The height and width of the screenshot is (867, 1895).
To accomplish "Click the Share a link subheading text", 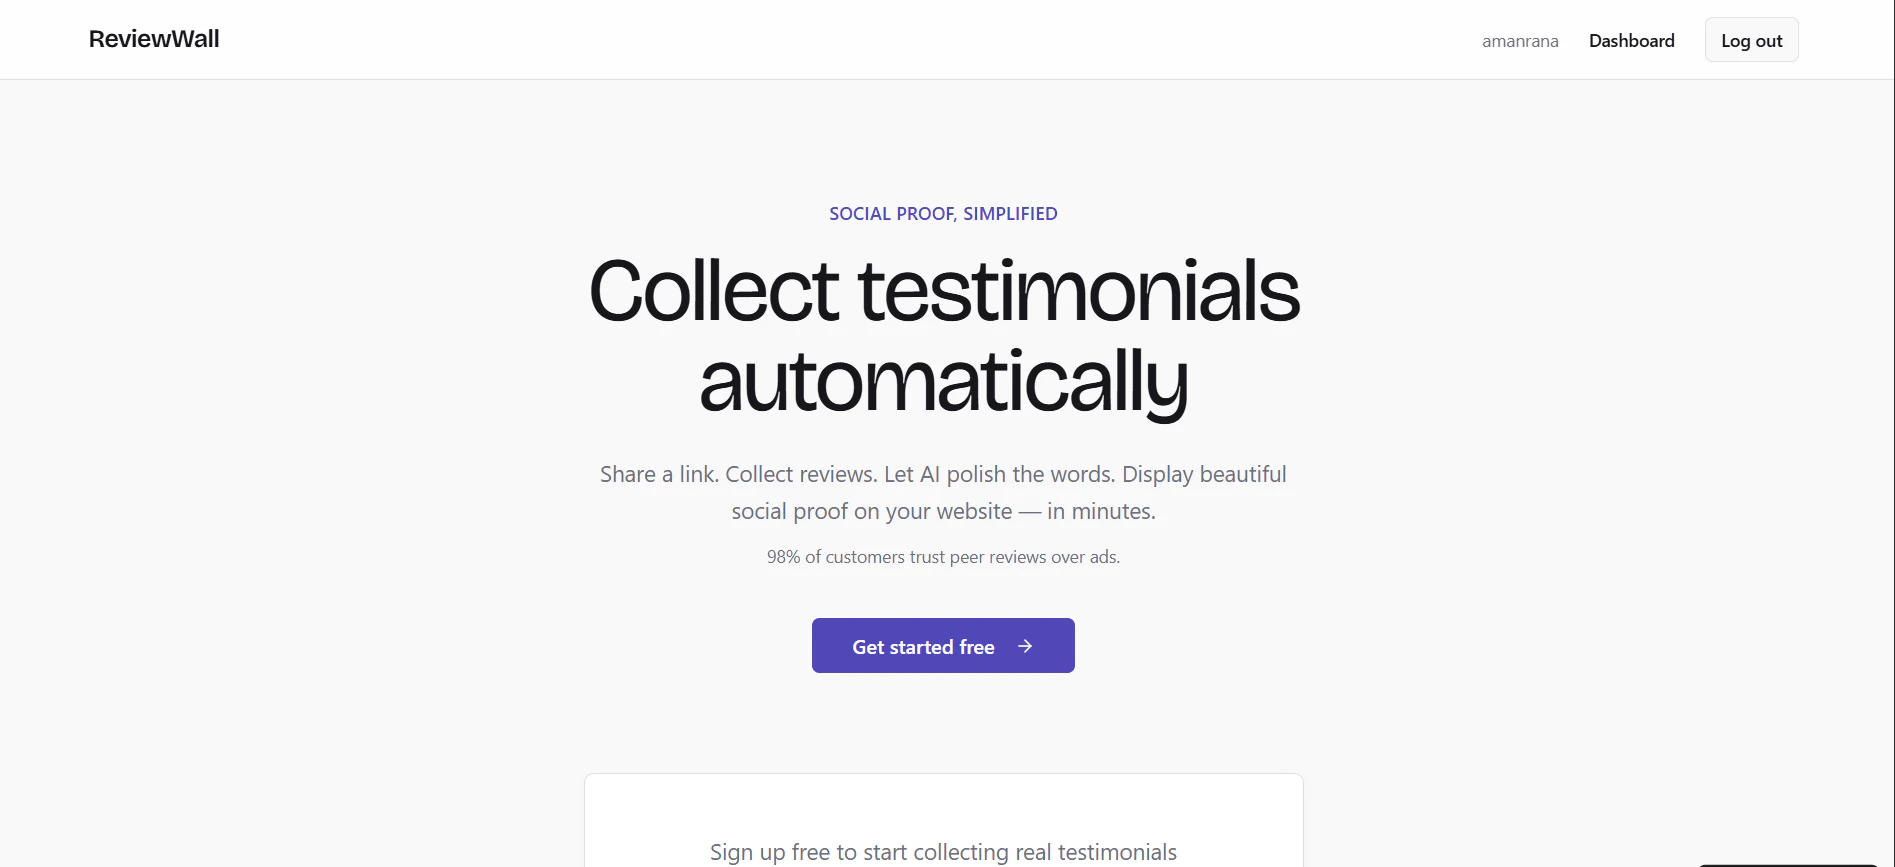I will (x=943, y=492).
